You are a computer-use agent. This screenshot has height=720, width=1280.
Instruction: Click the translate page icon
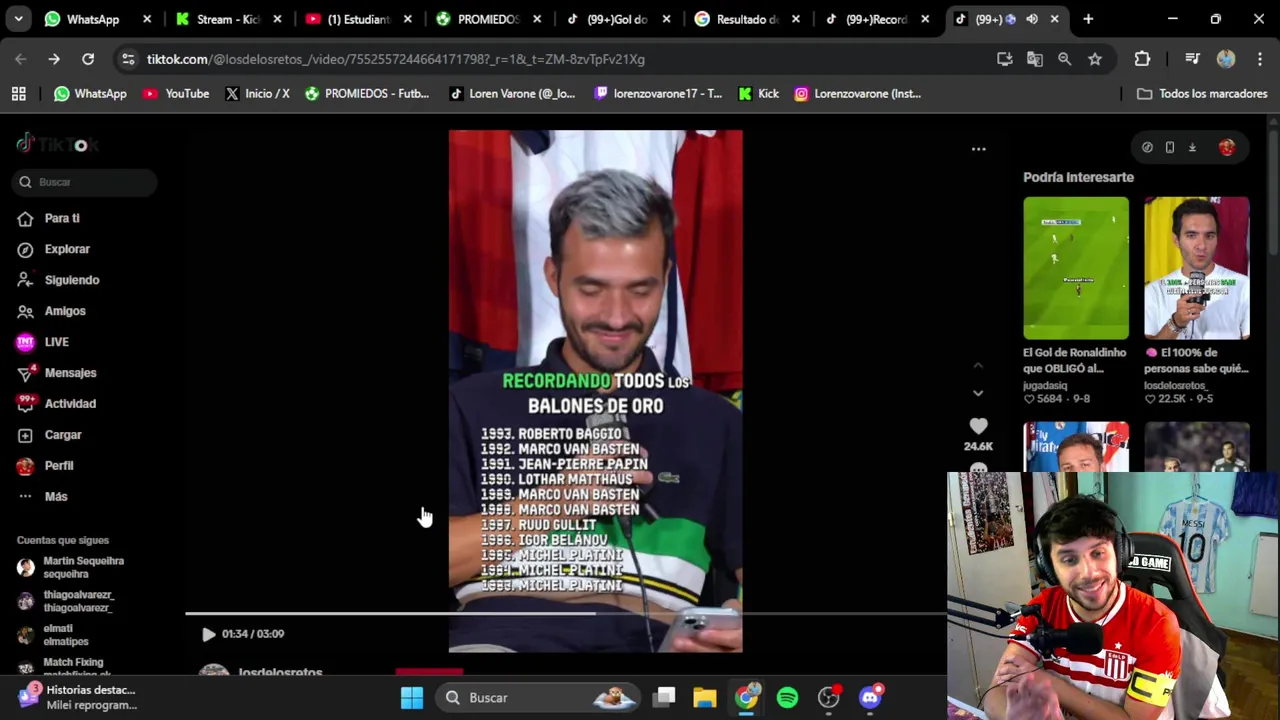1035,59
